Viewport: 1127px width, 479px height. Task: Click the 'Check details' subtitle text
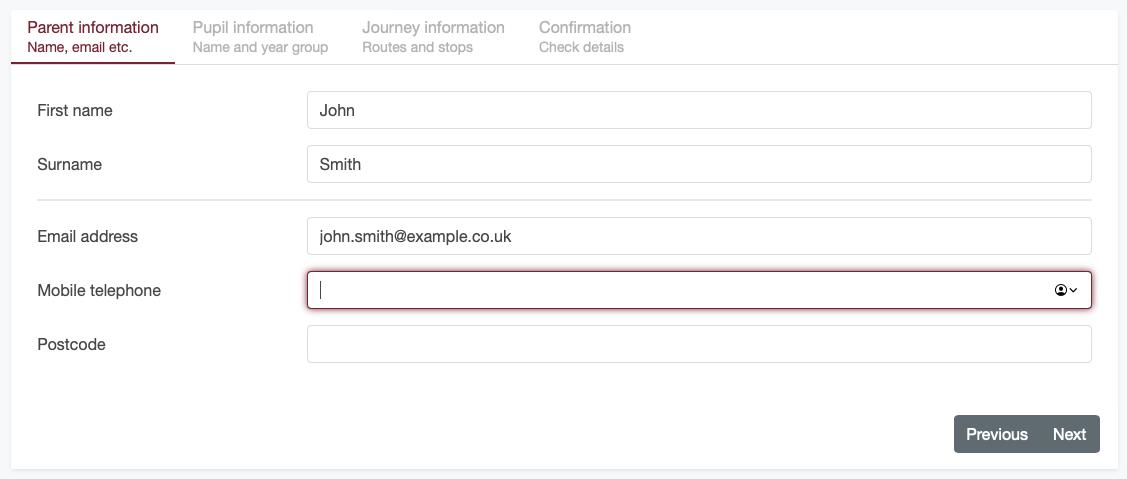(x=581, y=47)
